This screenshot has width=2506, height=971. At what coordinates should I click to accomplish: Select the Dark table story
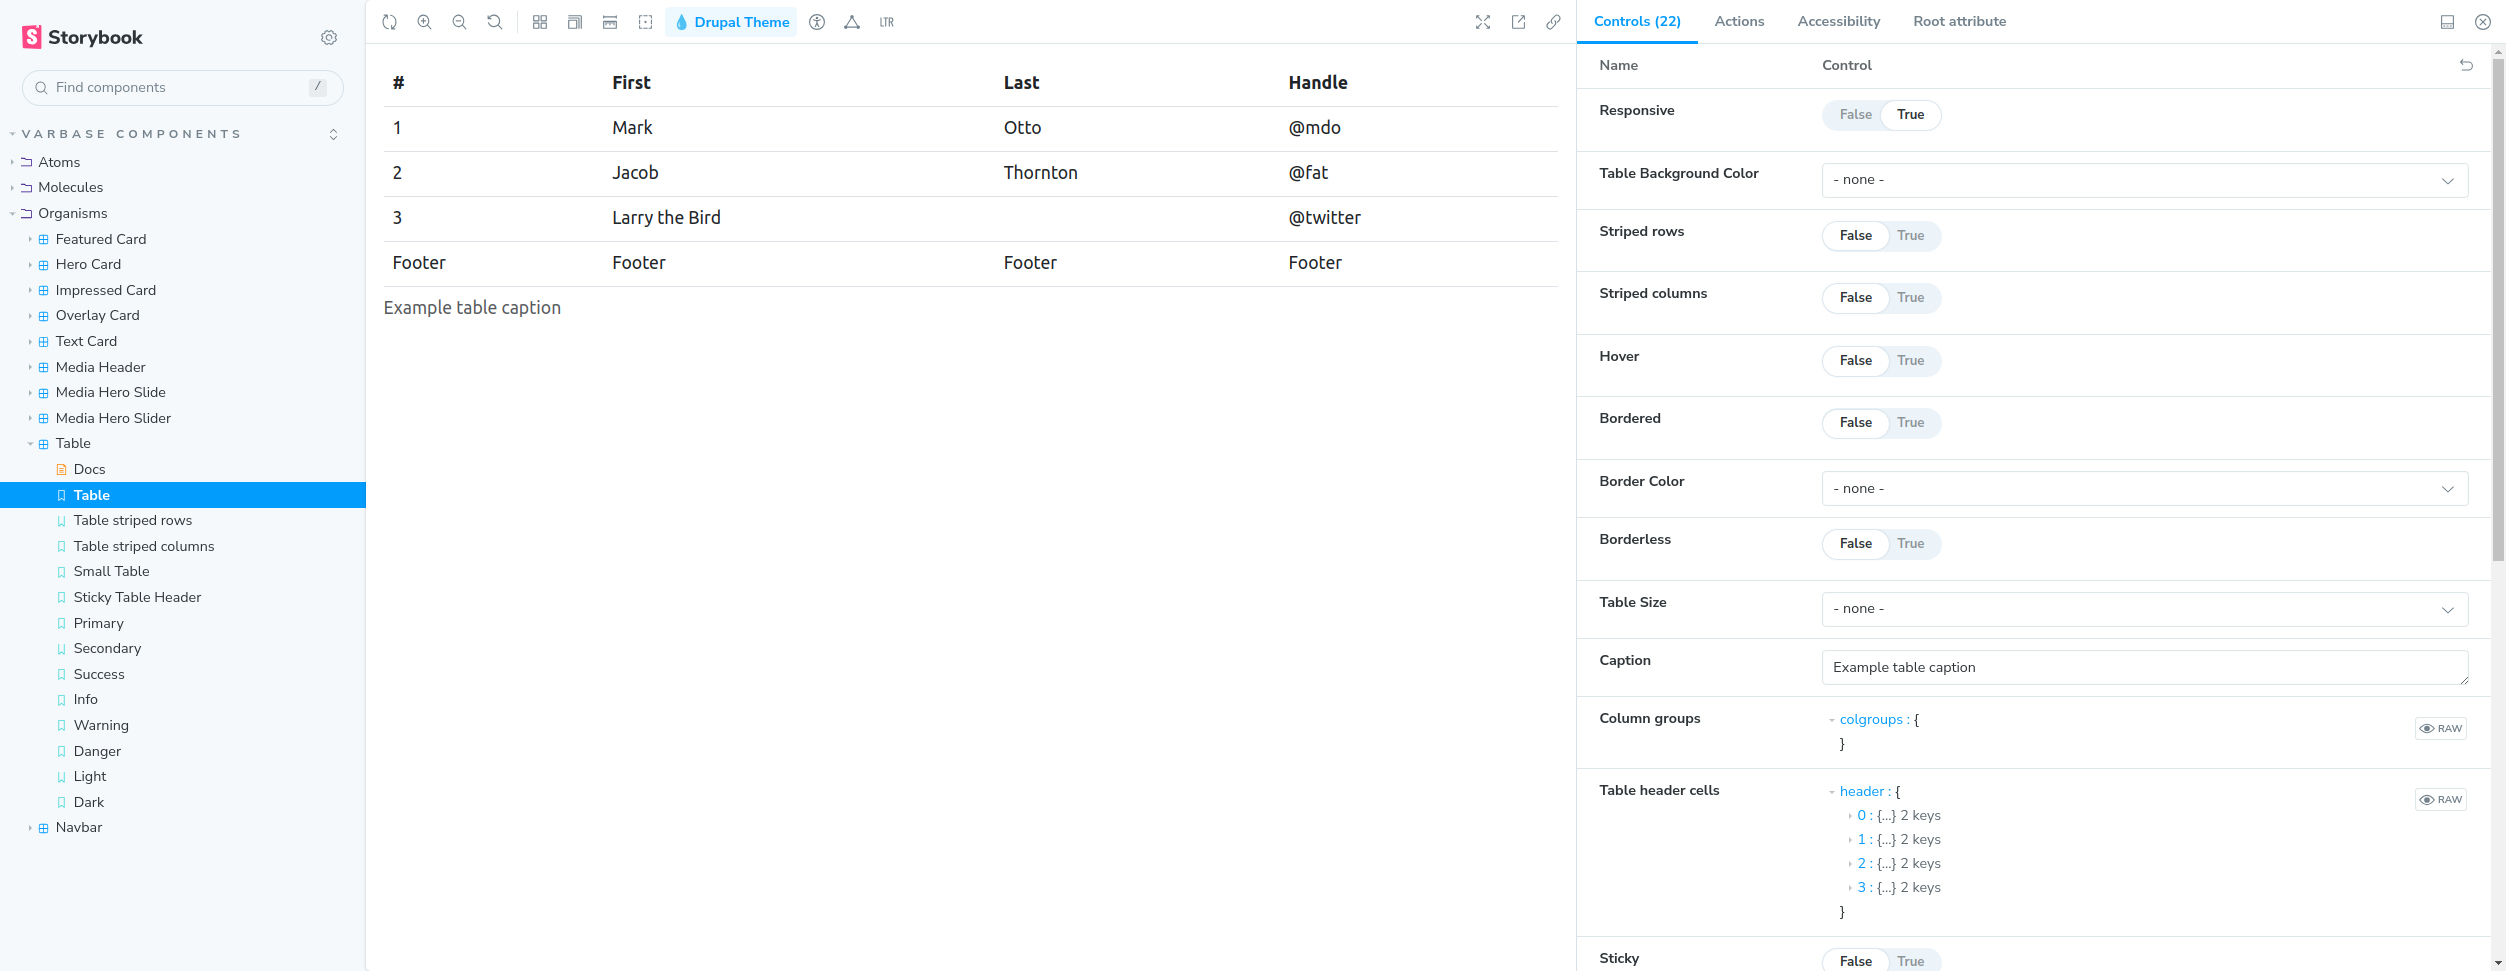(x=89, y=802)
